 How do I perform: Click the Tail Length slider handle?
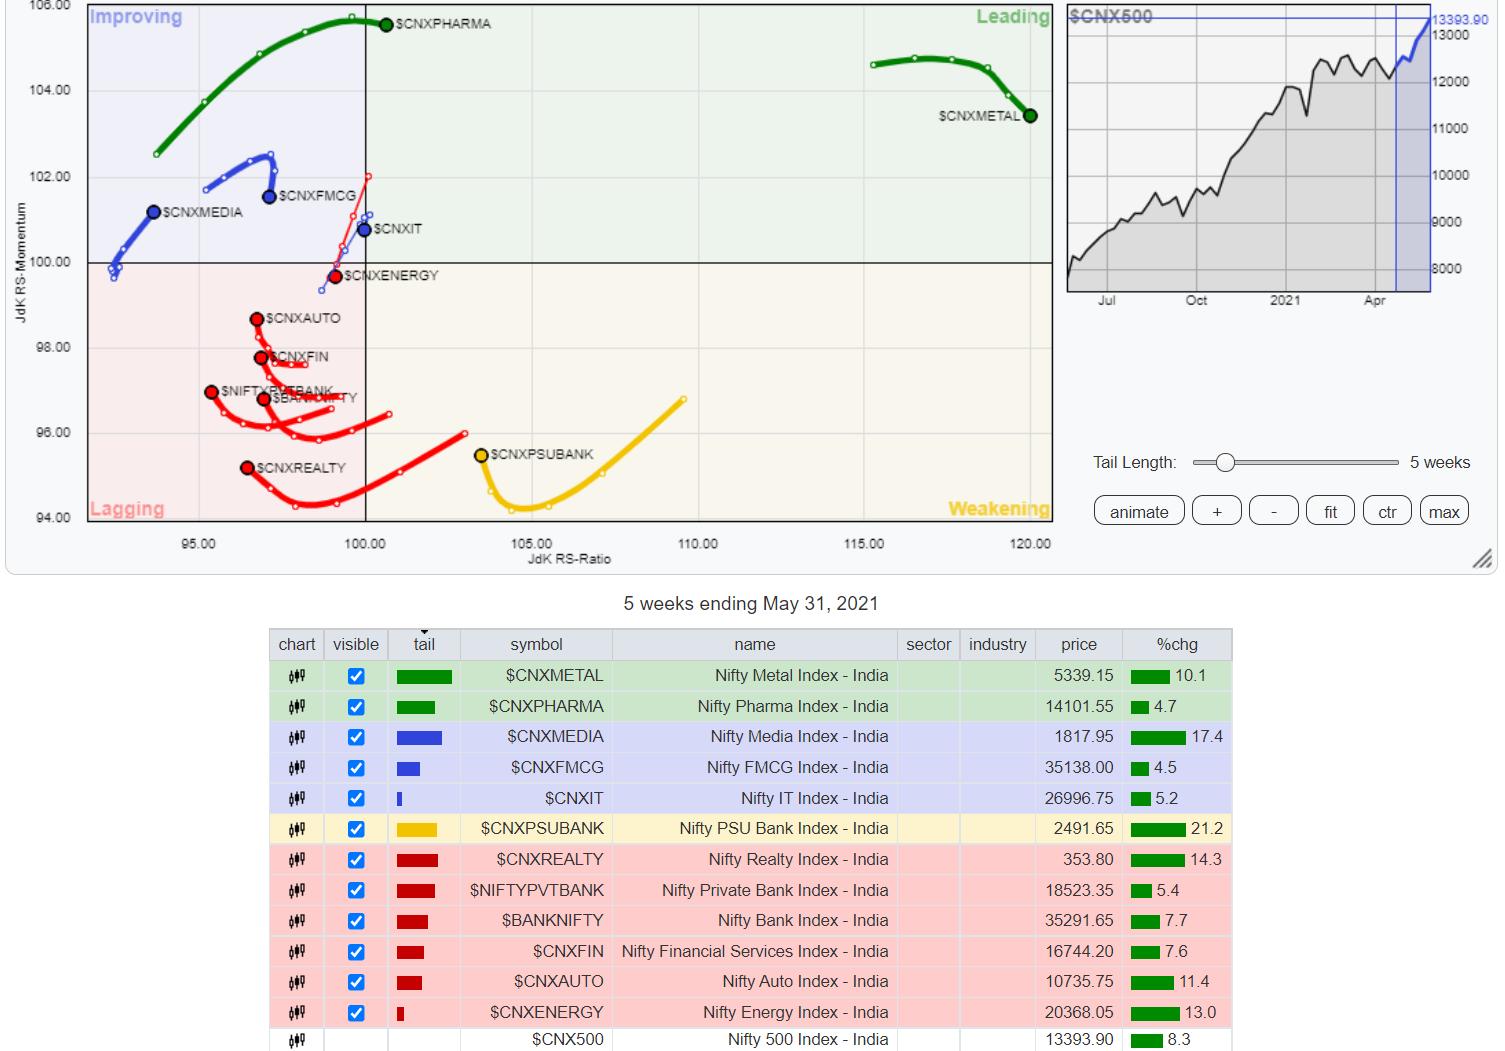pos(1225,462)
